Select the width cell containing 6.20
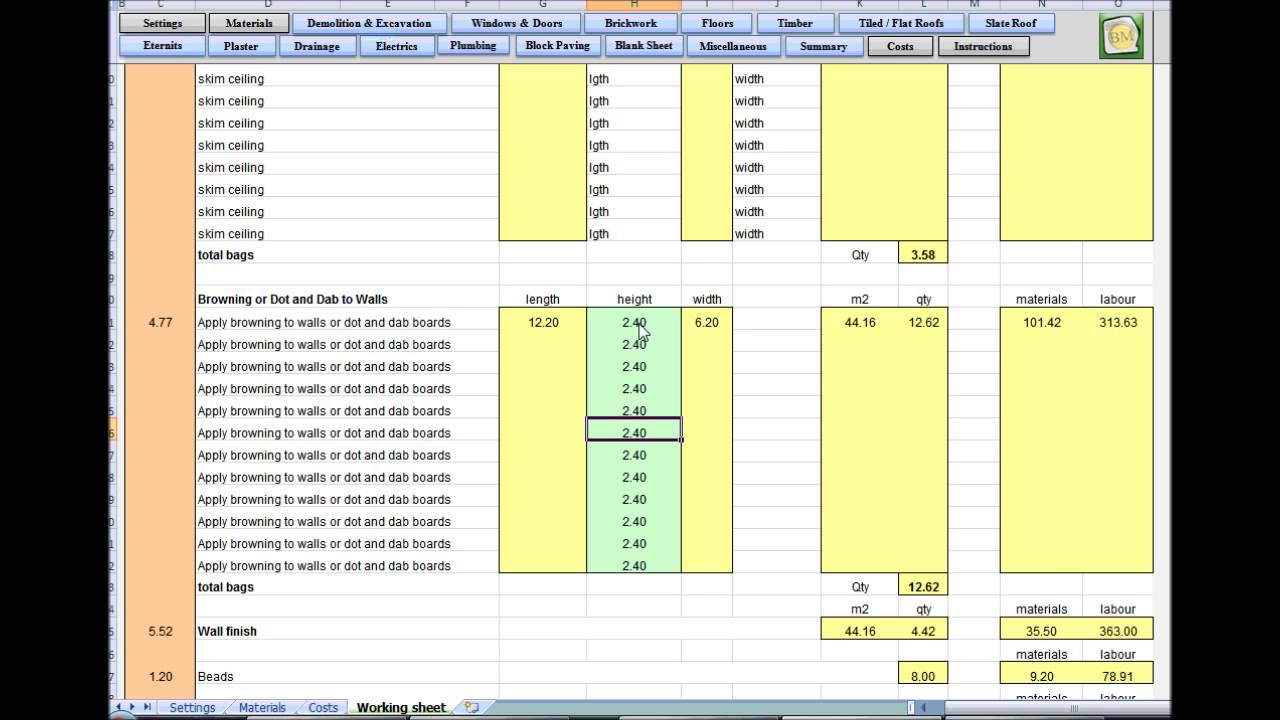The image size is (1280, 720). (x=707, y=322)
